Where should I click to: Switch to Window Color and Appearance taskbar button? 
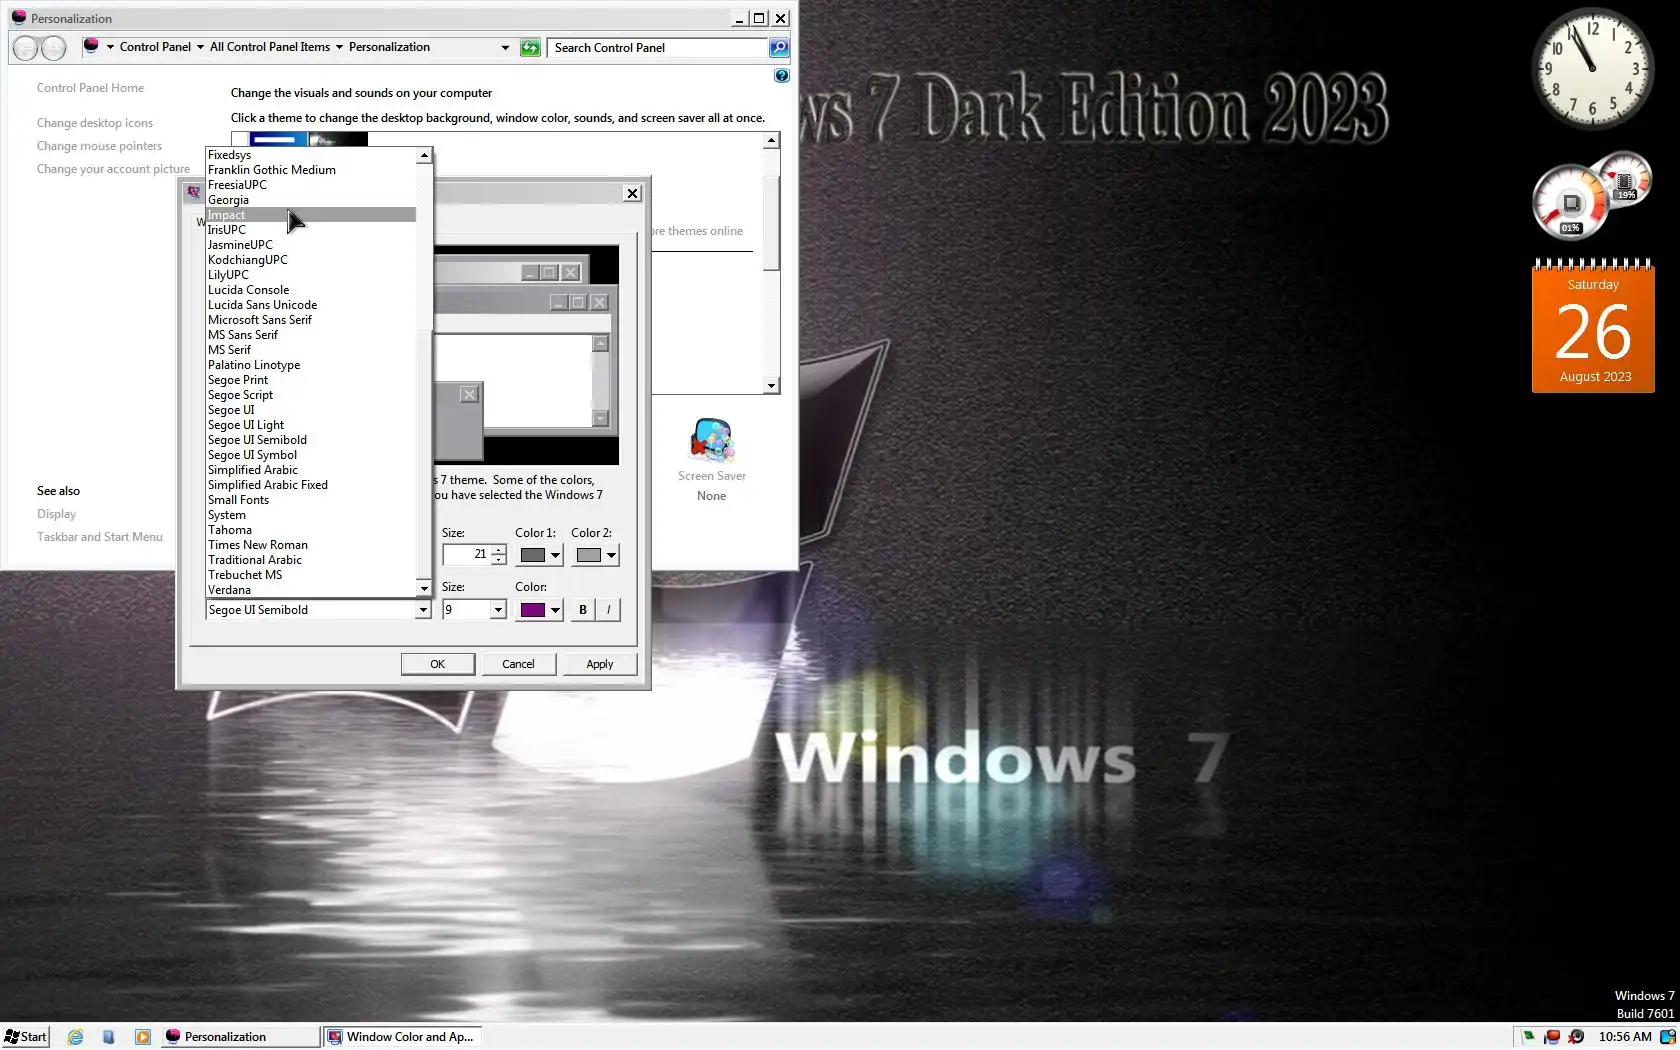pyautogui.click(x=403, y=1037)
